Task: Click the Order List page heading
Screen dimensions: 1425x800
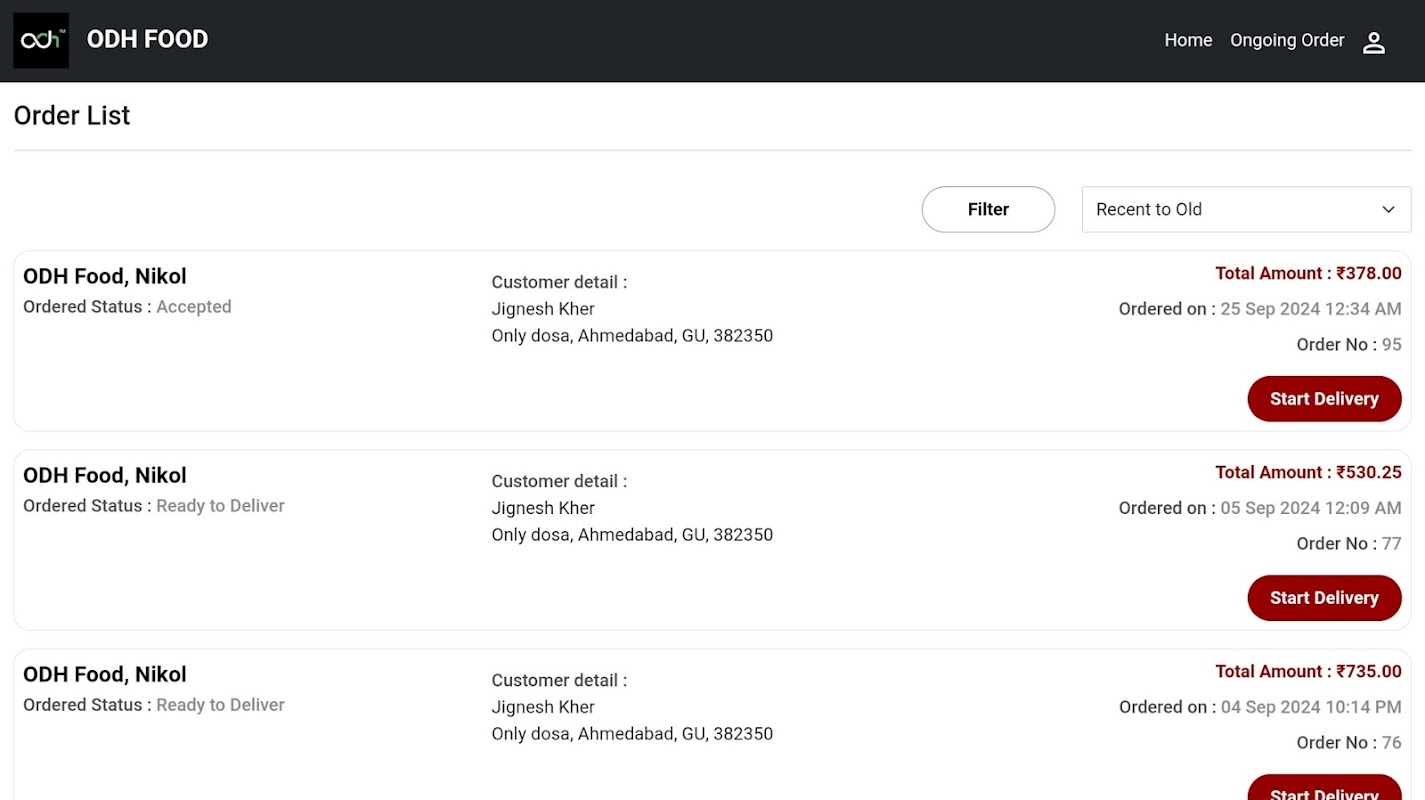Action: [x=72, y=116]
